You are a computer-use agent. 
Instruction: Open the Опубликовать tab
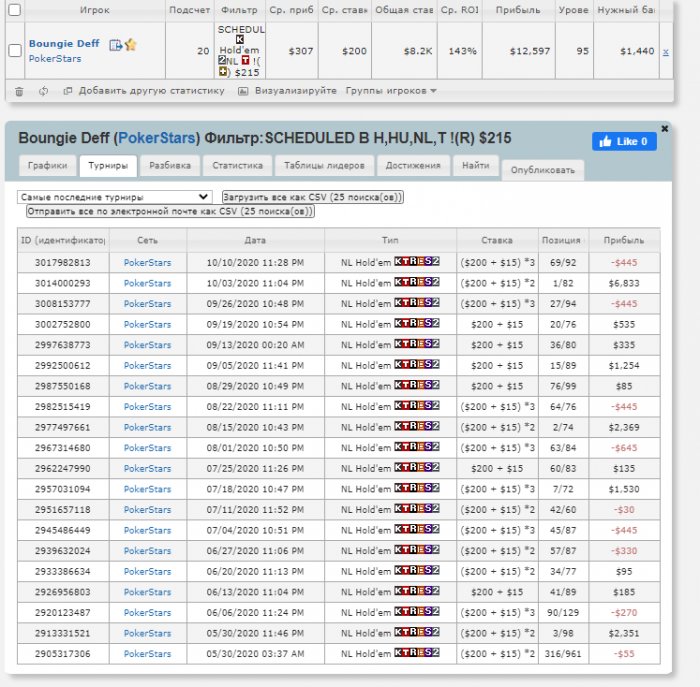(542, 170)
